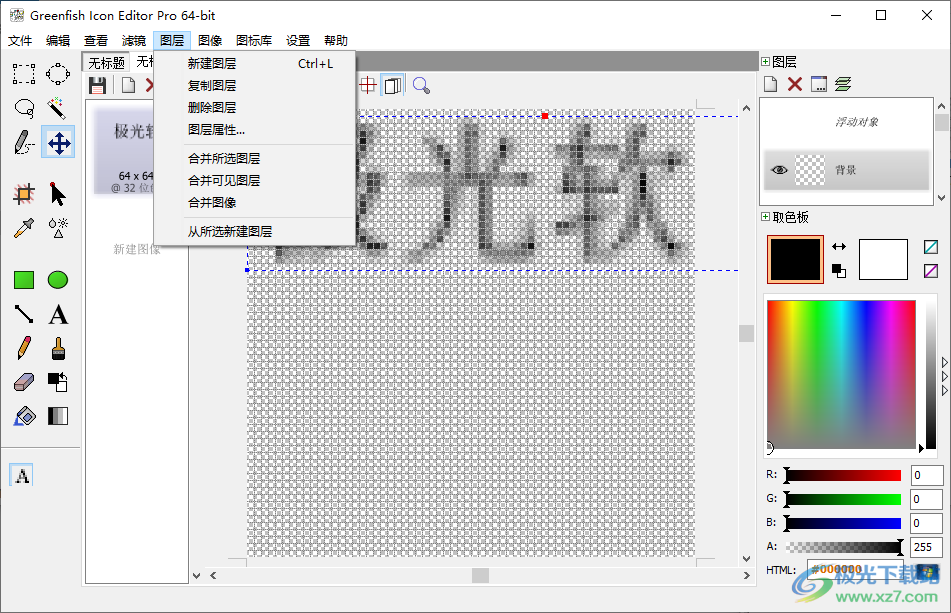The width and height of the screenshot is (951, 613).
Task: Pick a color with the eyedropper tool
Action: coord(23,227)
